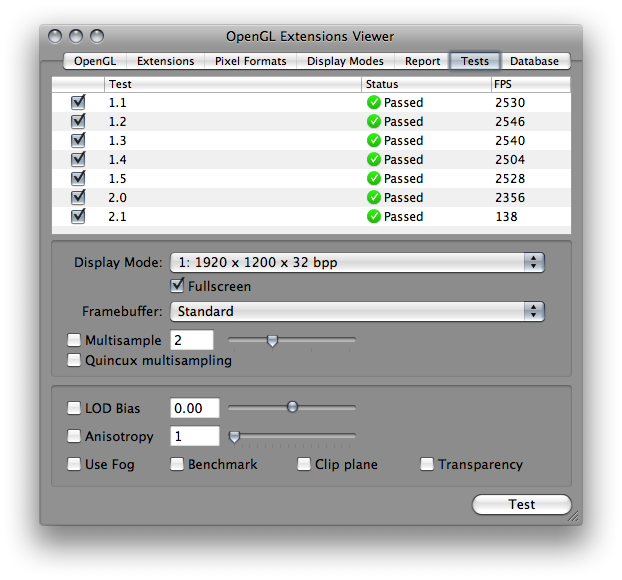The height and width of the screenshot is (580, 622).
Task: Click the window resize grip corner
Action: tap(573, 516)
